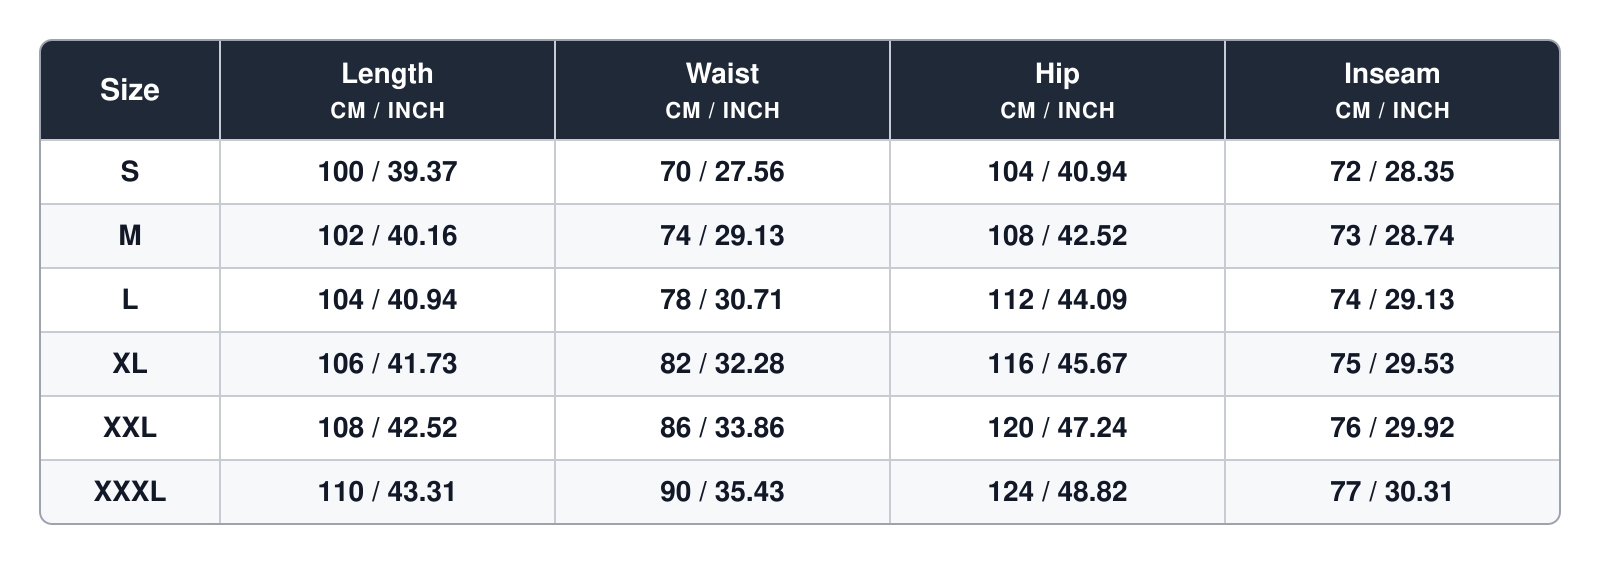The height and width of the screenshot is (564, 1600).
Task: Click the M size row label
Action: coord(130,236)
